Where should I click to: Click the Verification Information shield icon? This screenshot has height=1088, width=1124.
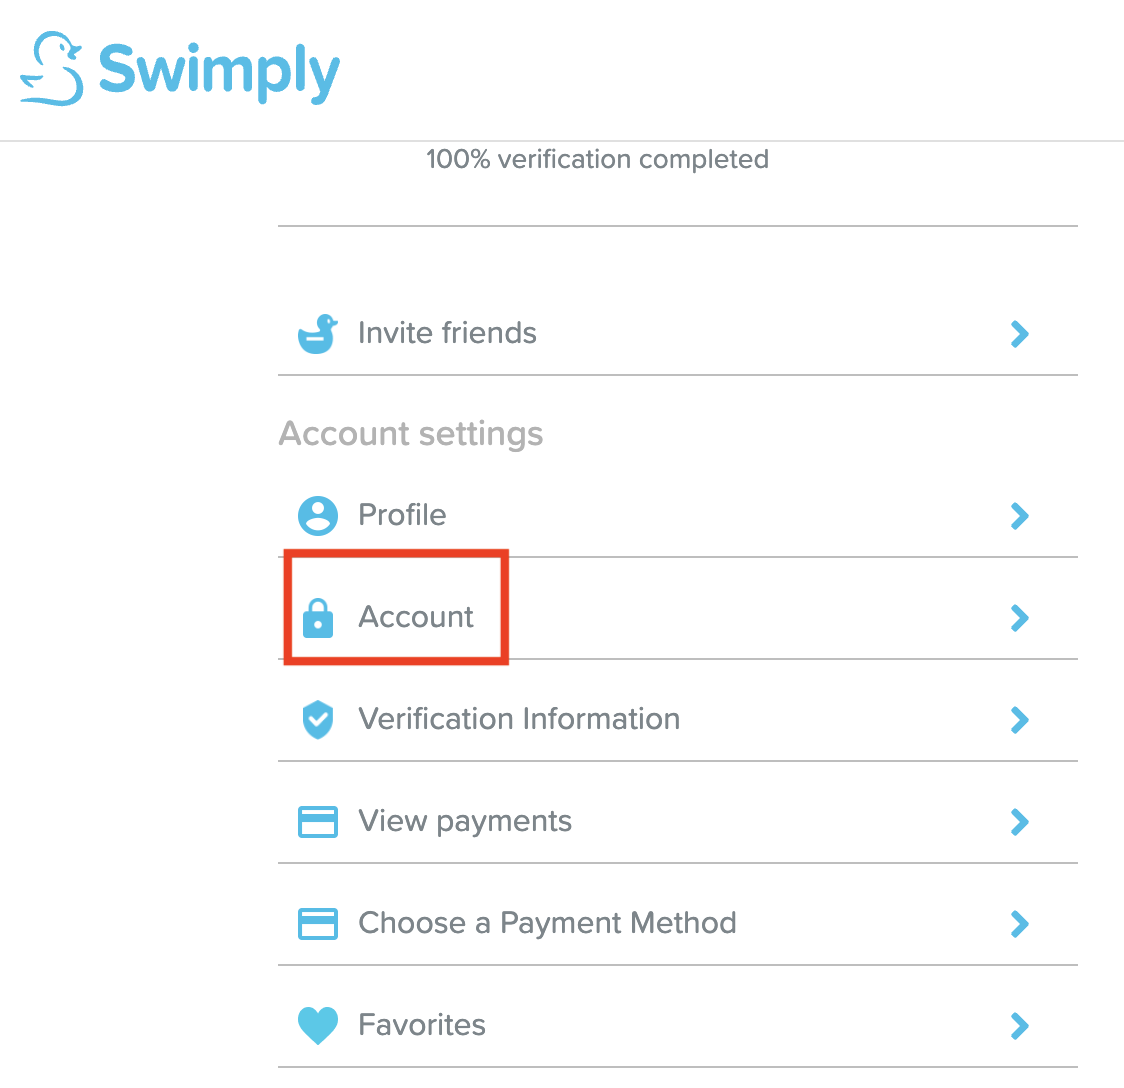tap(318, 720)
